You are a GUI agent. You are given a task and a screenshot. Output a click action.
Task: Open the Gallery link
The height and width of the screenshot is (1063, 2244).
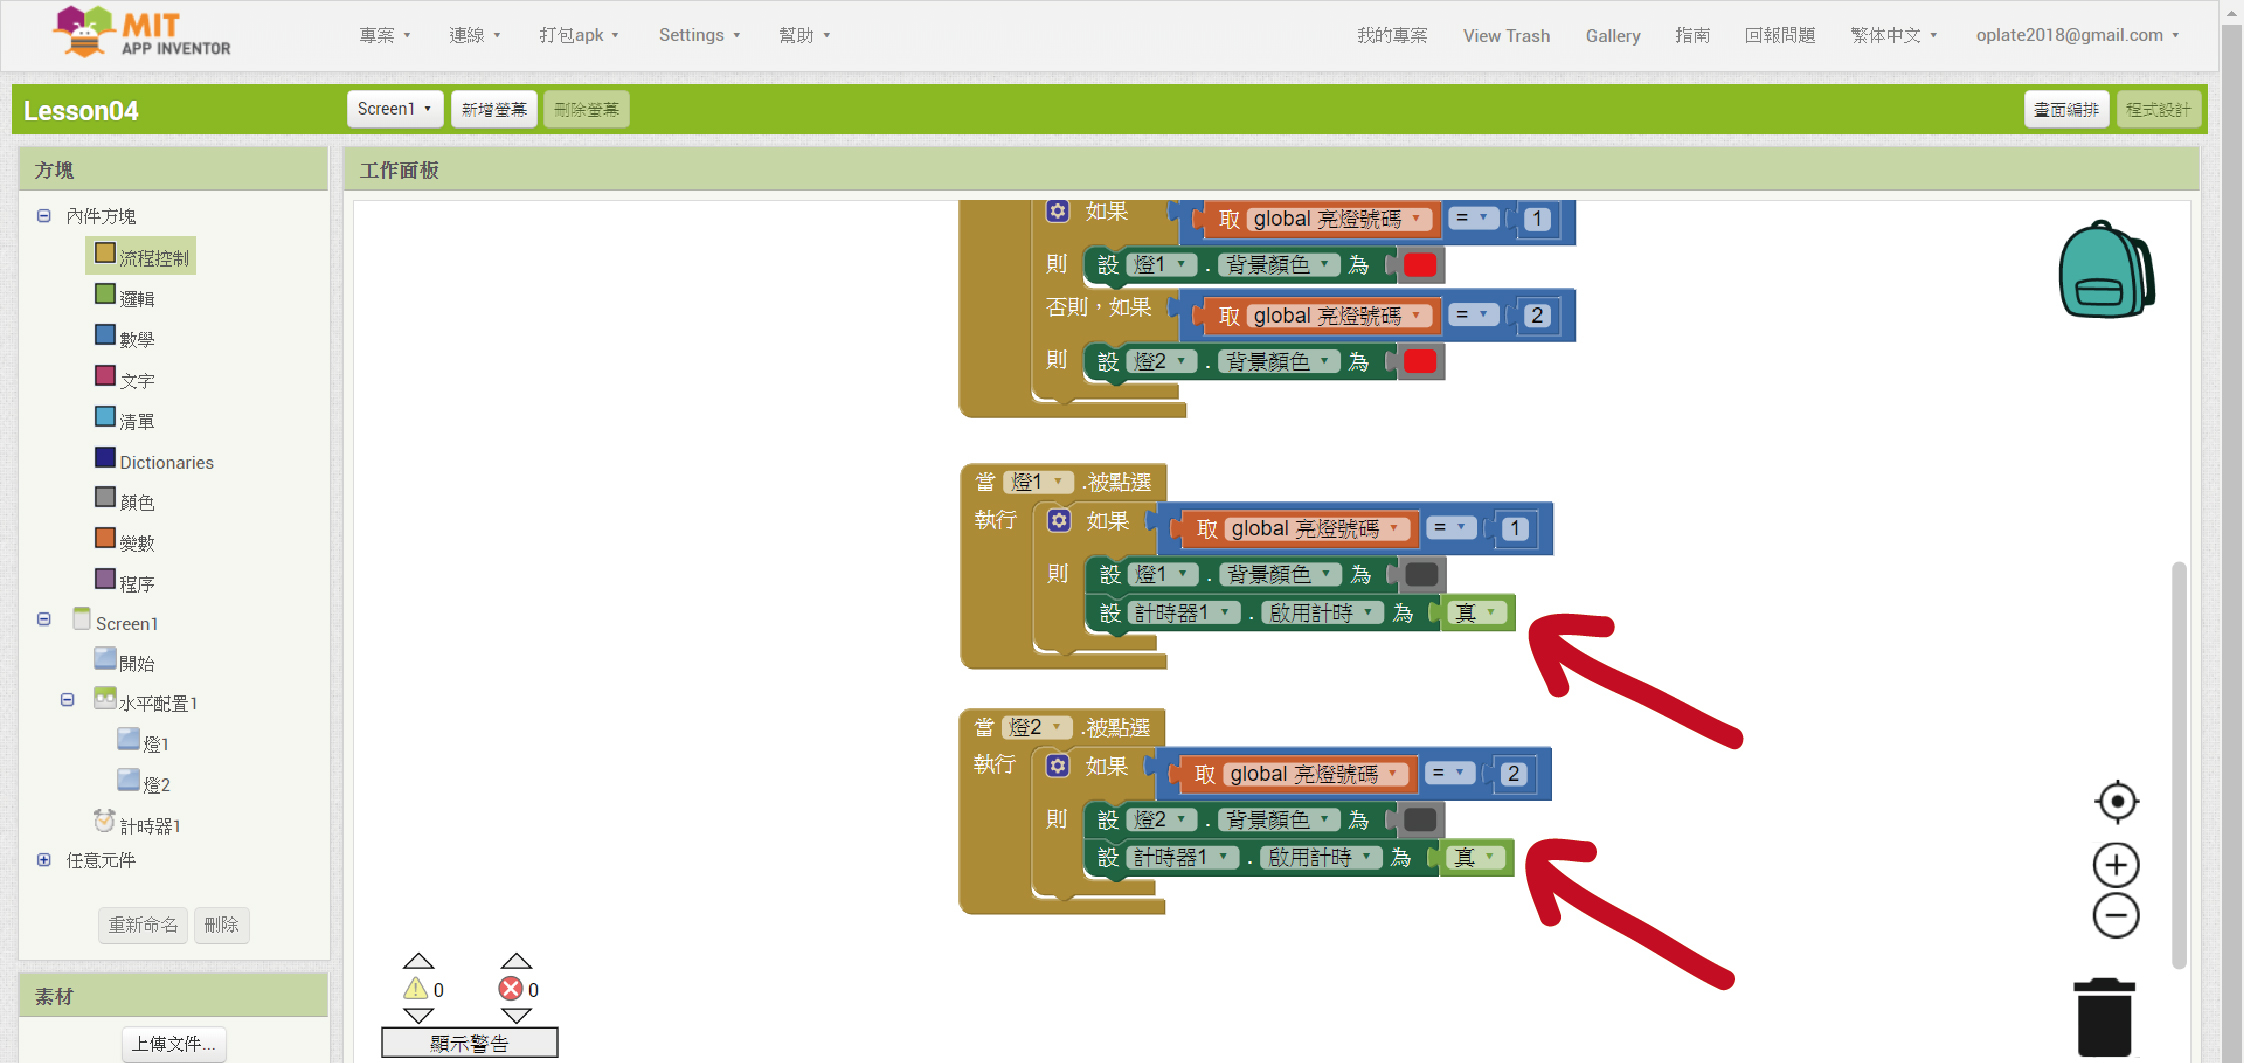click(x=1612, y=35)
